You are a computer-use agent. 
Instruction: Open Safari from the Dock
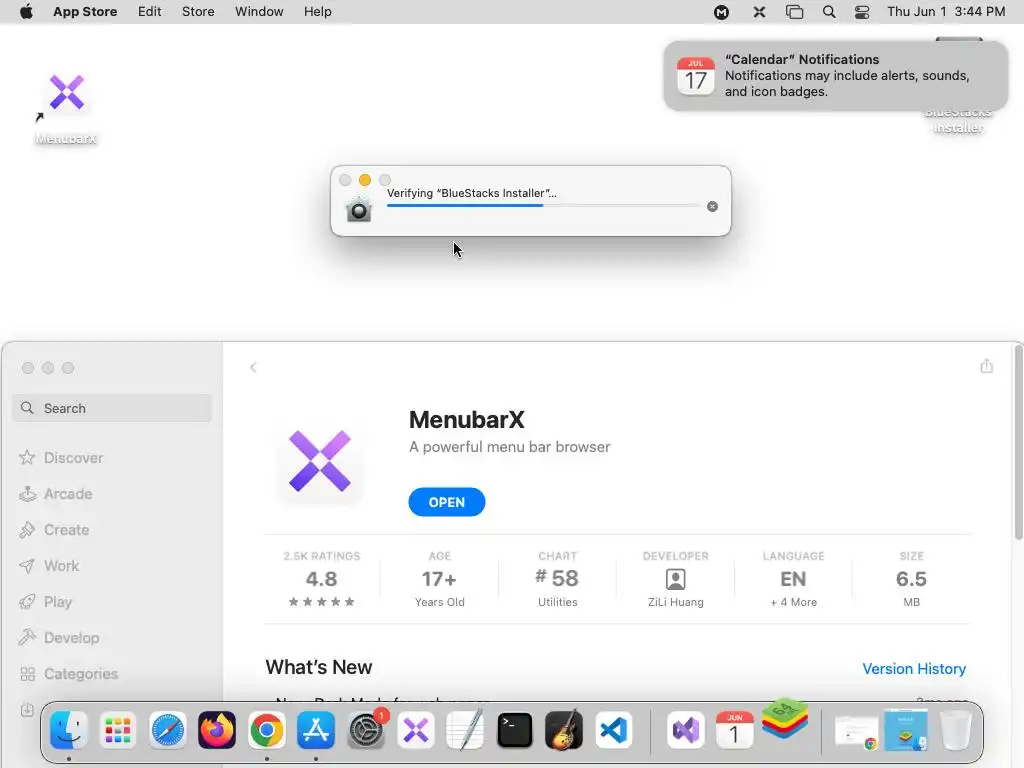click(168, 730)
